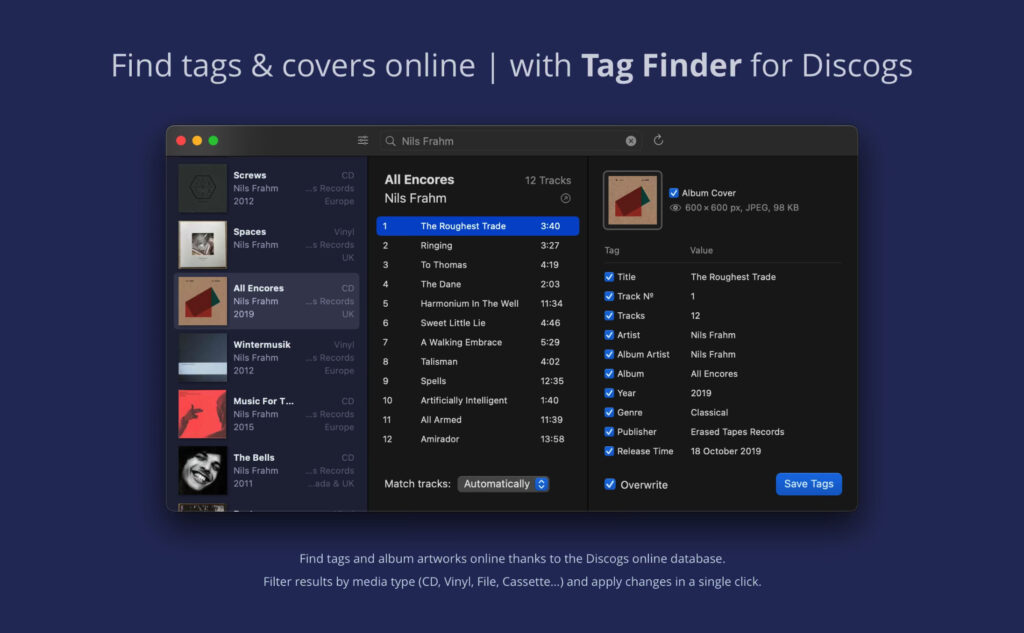Disable the Artist tag checkbox
Image resolution: width=1024 pixels, height=633 pixels.
tap(610, 335)
